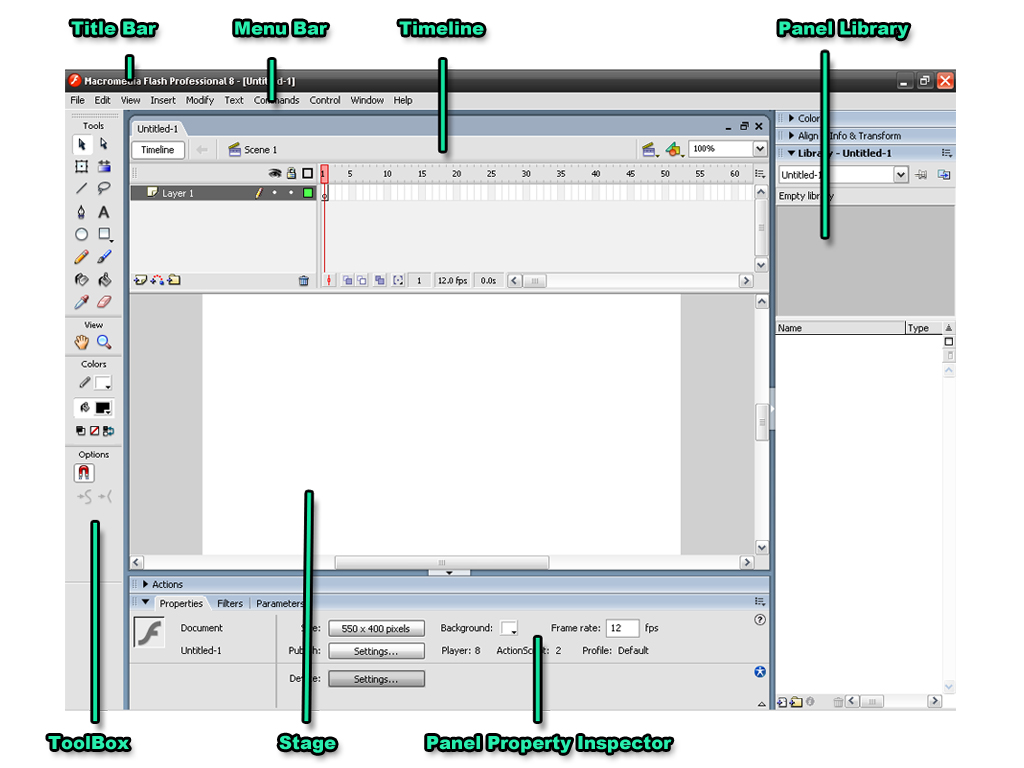Open the Fill color swatch
The image size is (1024, 768).
103,408
